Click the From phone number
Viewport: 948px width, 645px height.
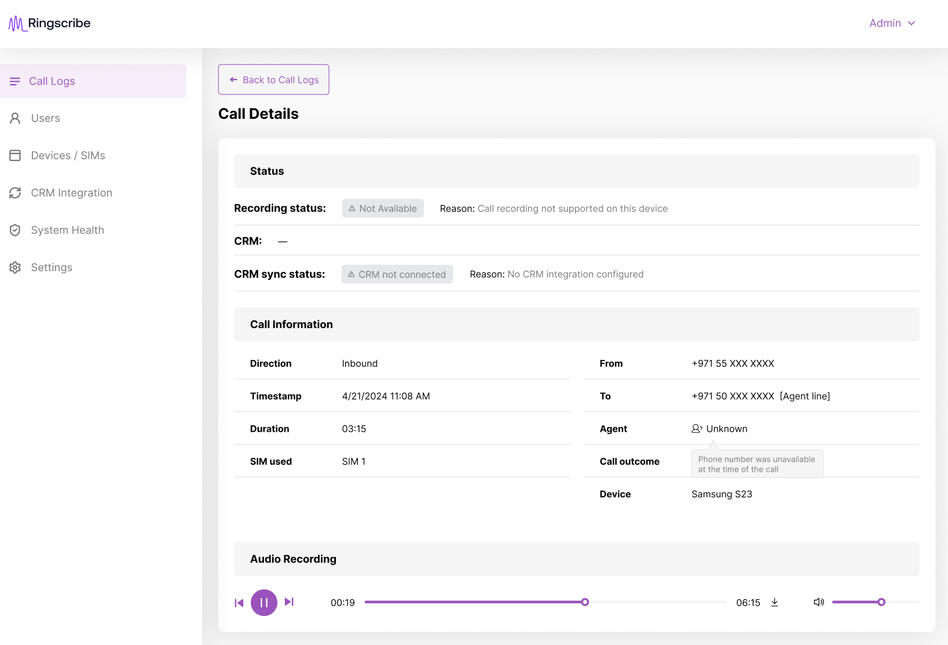pos(732,364)
